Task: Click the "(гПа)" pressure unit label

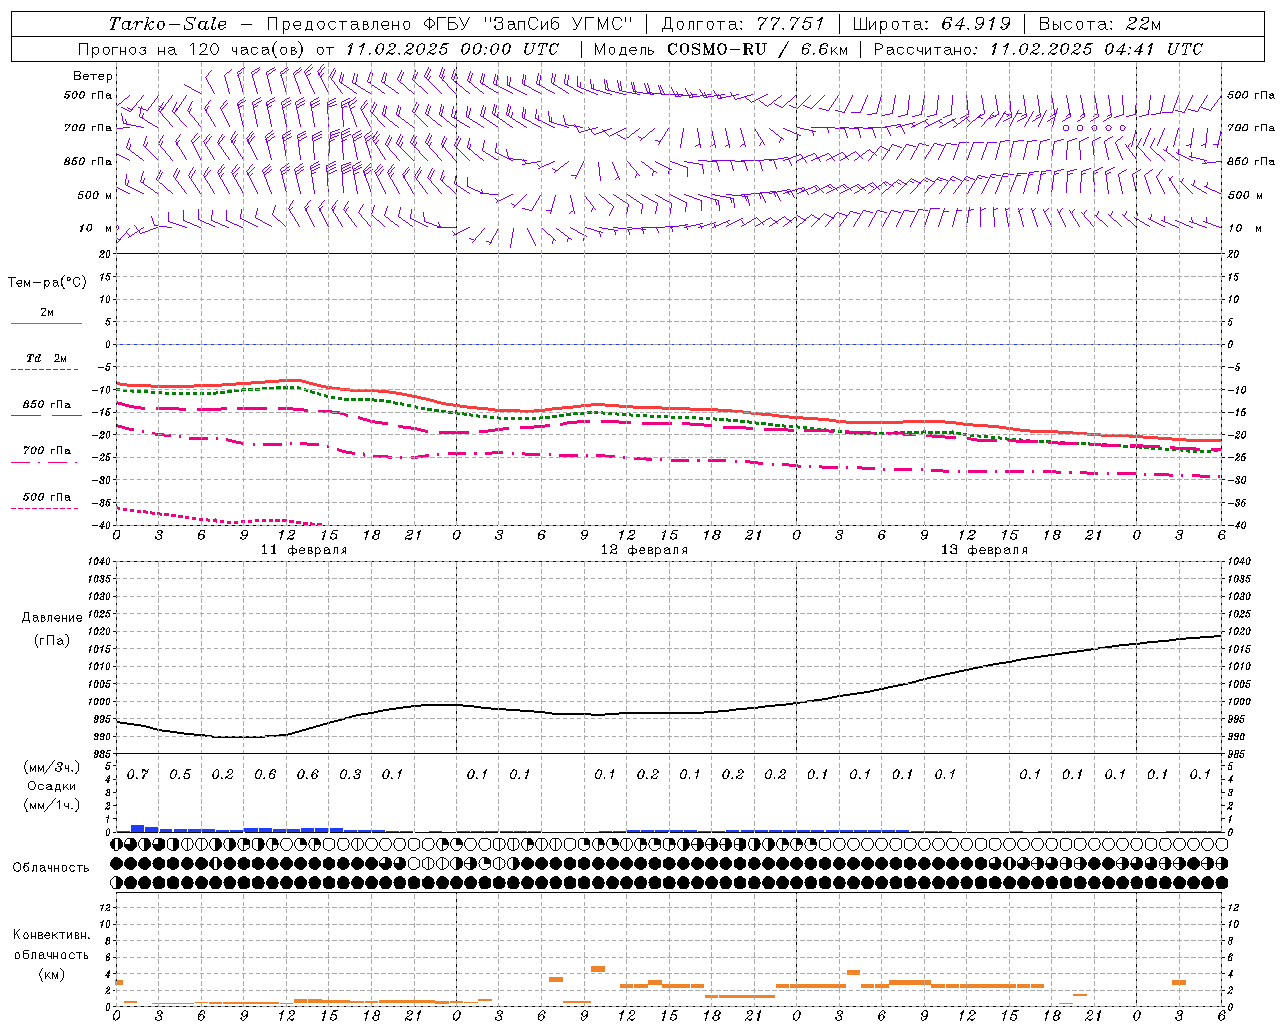Action: coord(52,641)
